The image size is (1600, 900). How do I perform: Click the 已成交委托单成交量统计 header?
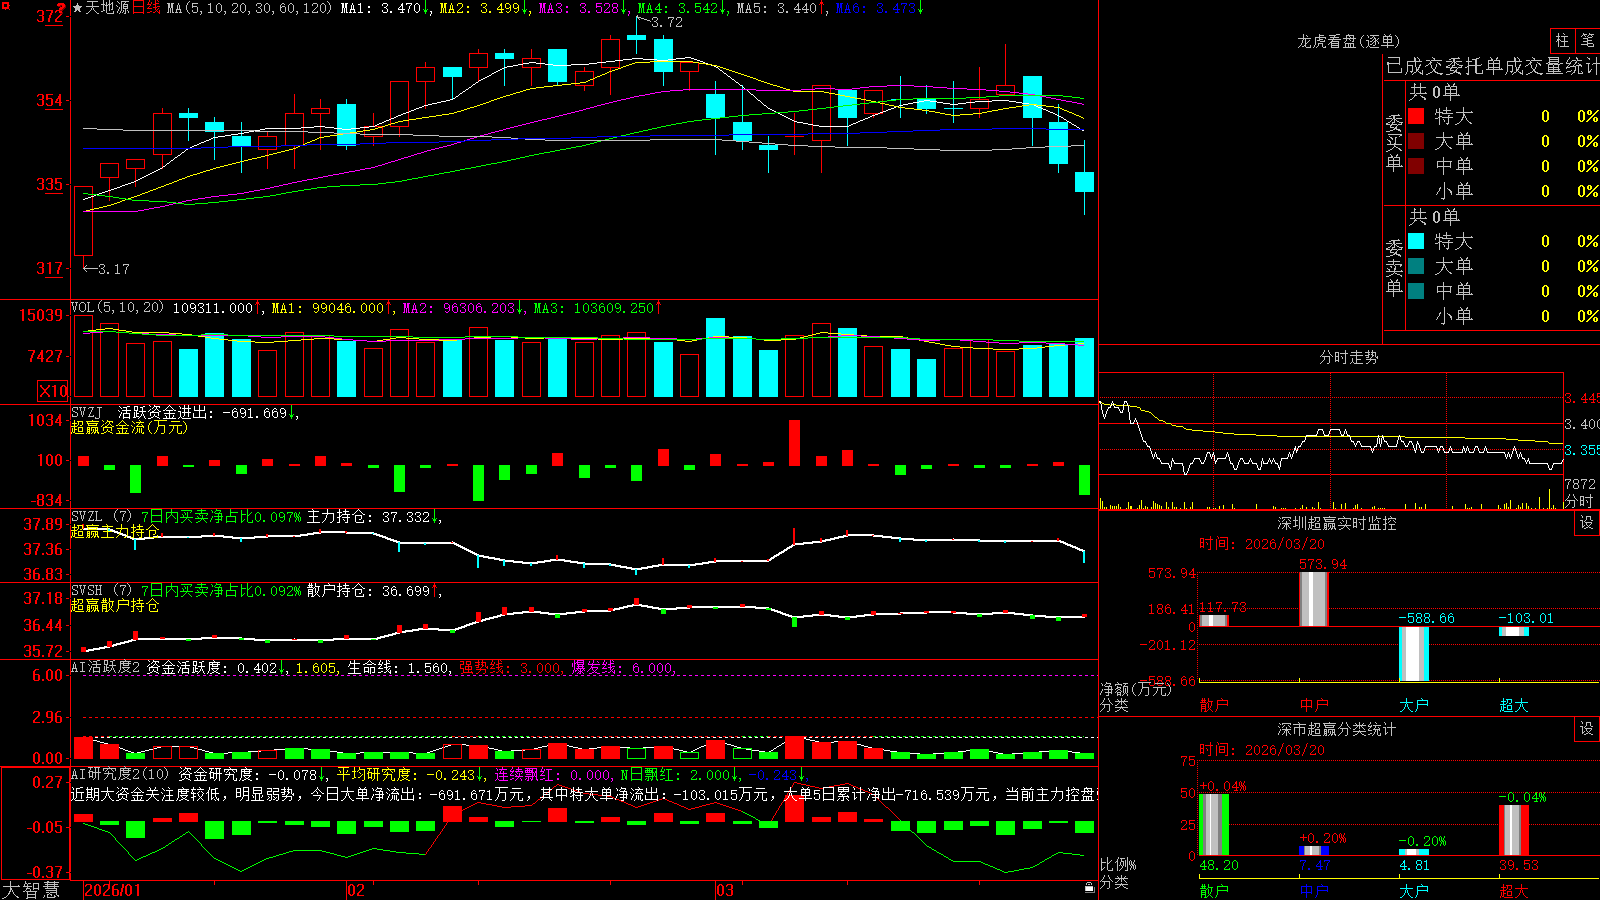[1492, 66]
